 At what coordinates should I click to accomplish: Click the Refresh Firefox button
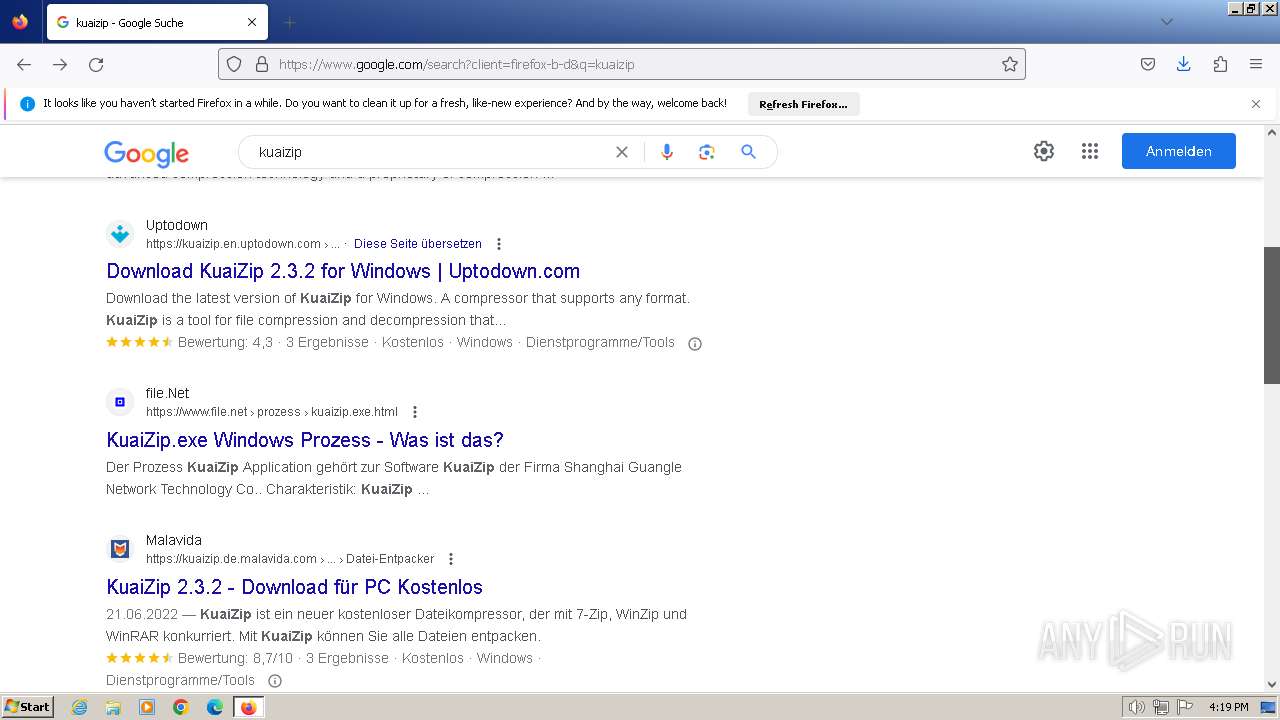[803, 104]
